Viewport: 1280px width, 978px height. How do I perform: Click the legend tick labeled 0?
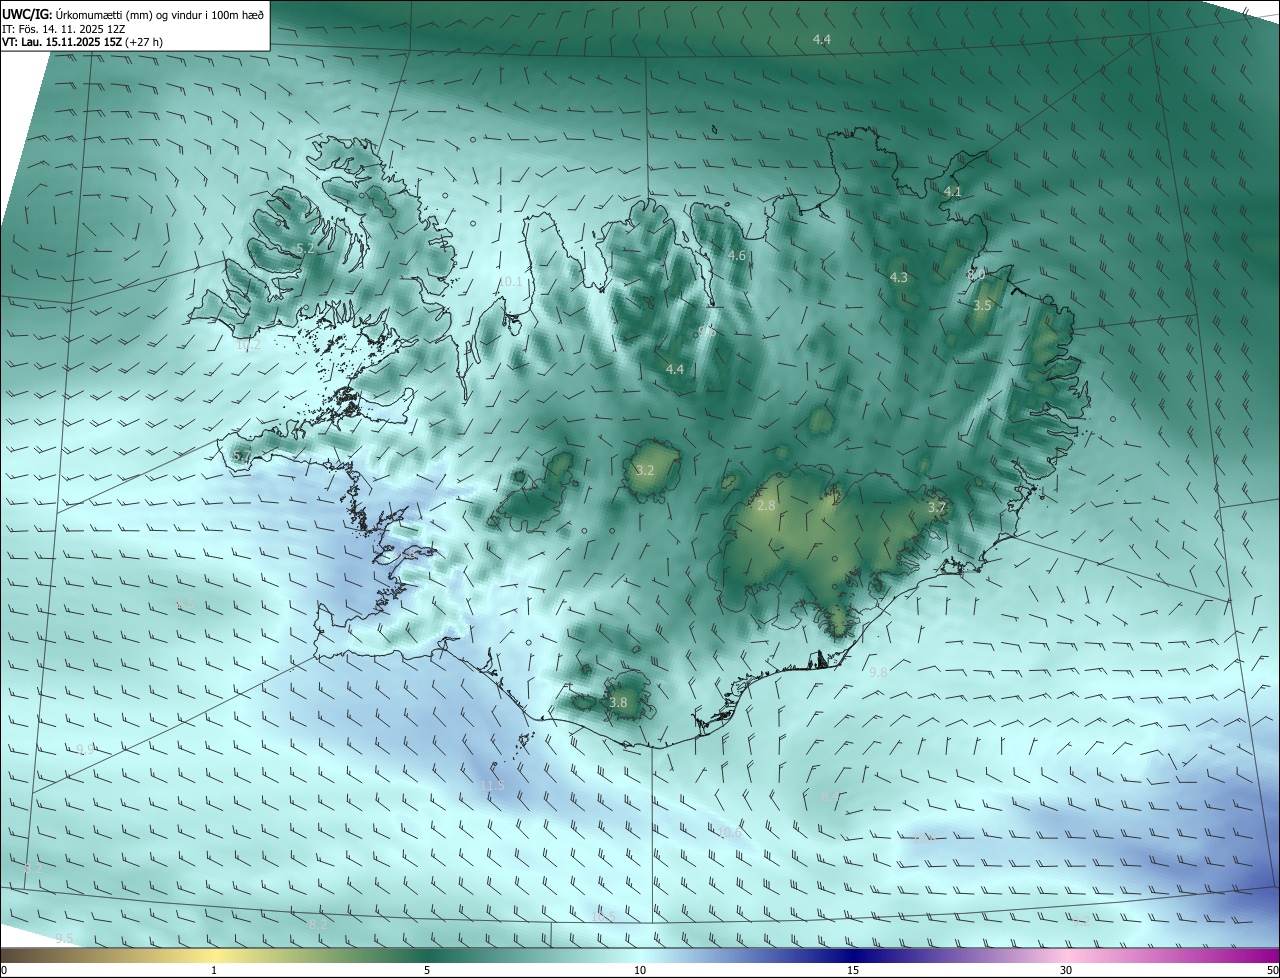pos(4,970)
